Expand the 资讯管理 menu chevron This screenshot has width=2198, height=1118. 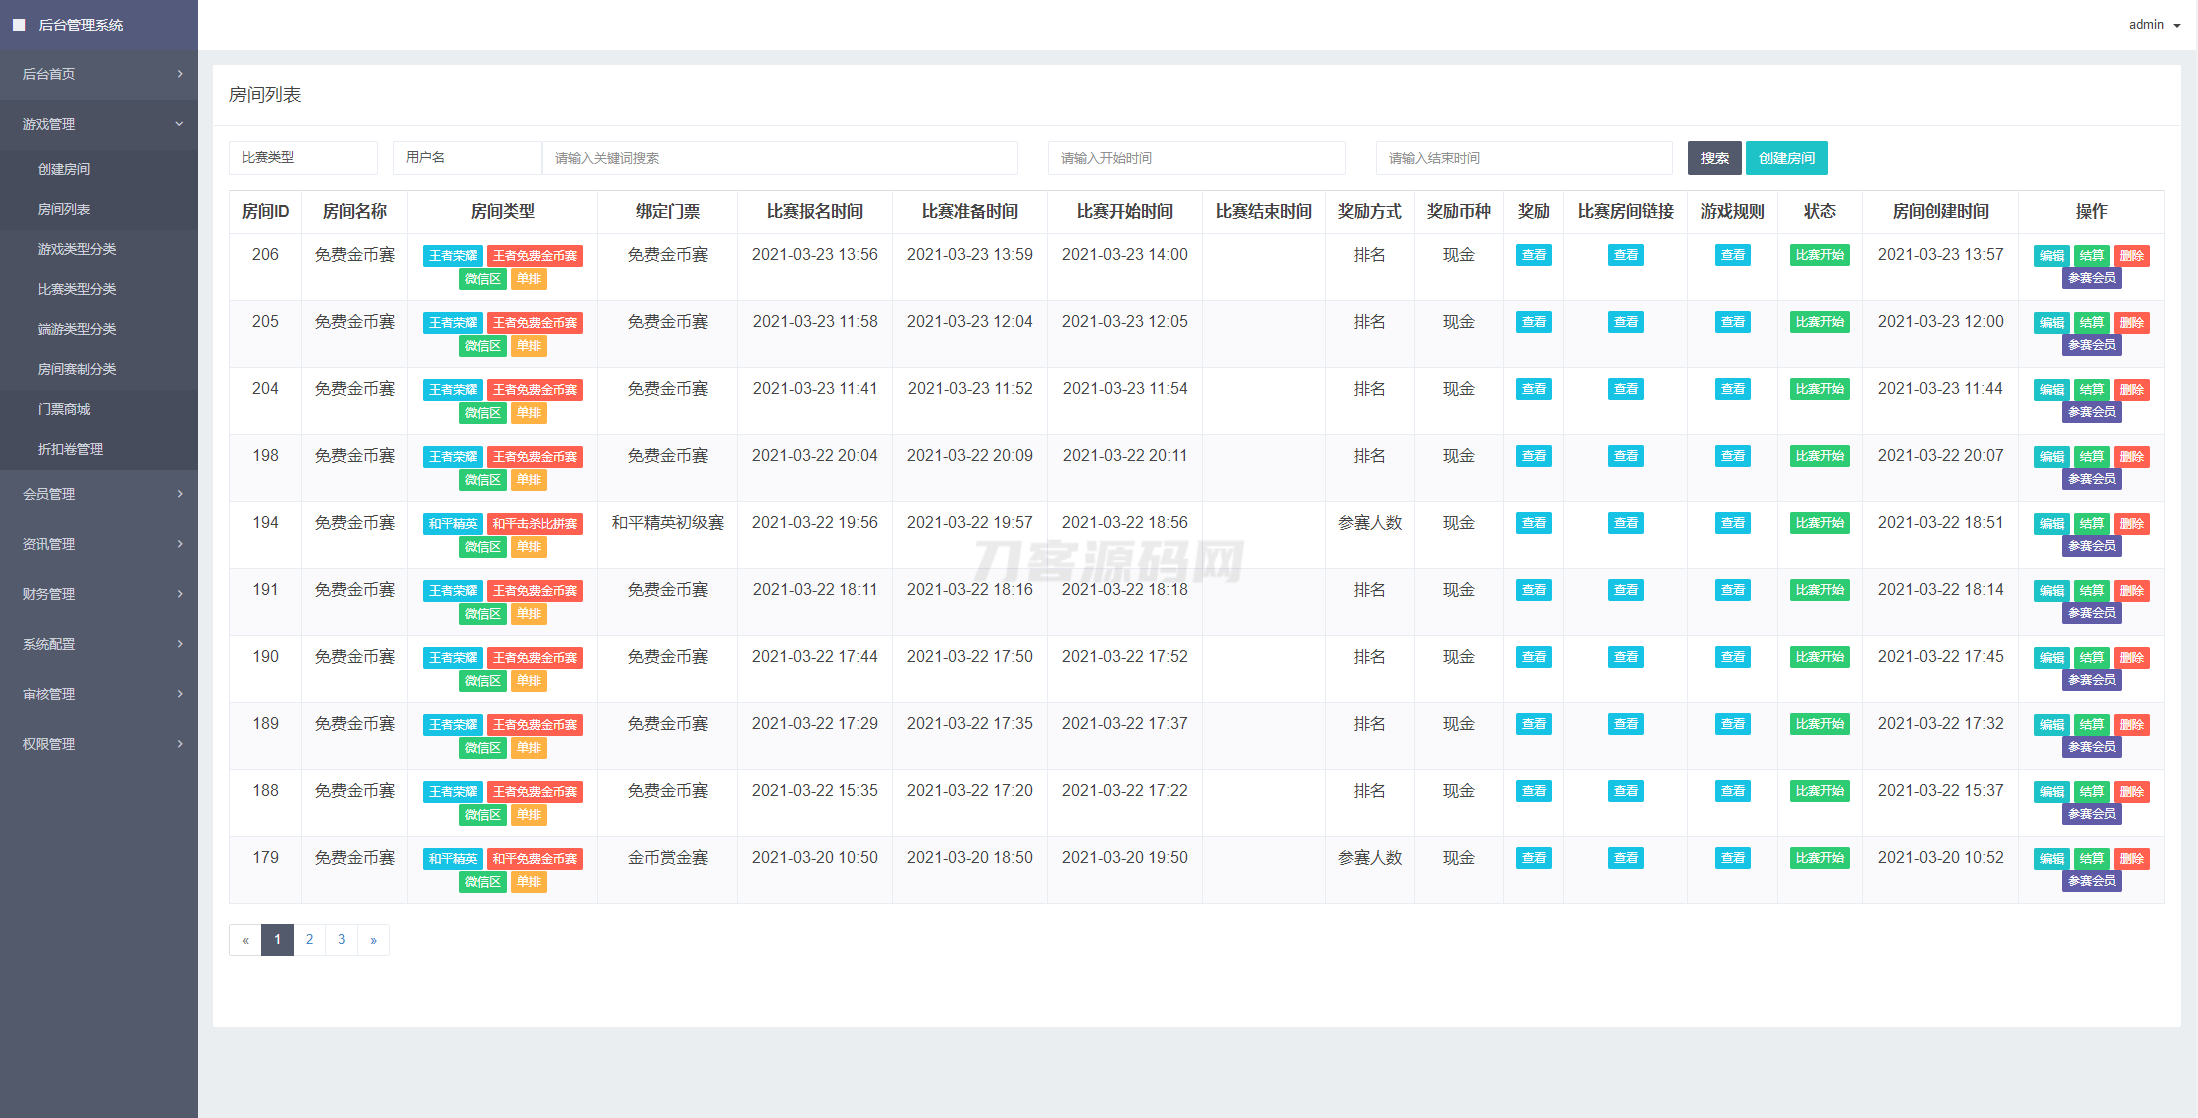click(180, 544)
